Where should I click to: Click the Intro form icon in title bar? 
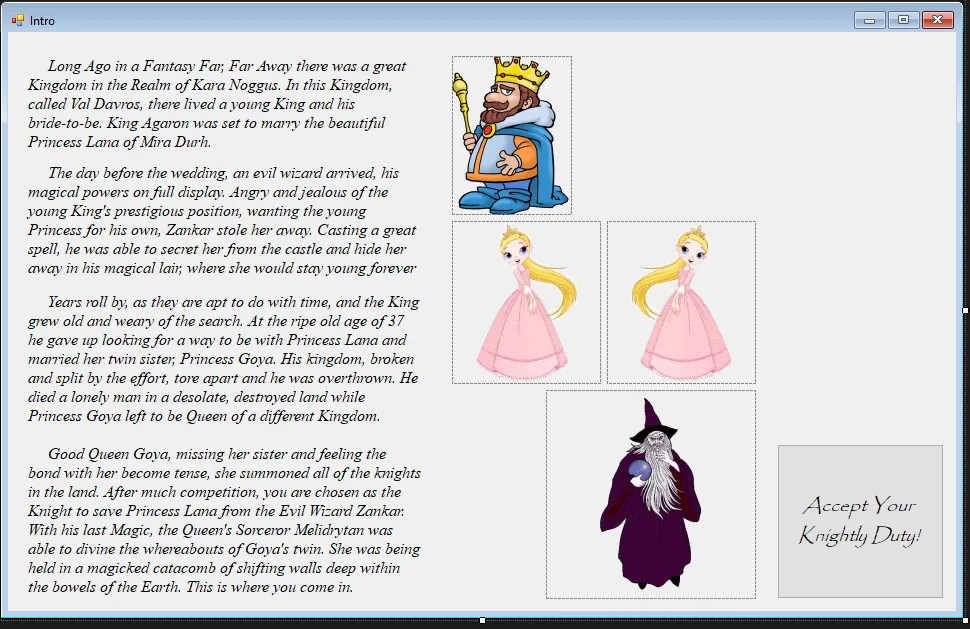(x=17, y=20)
